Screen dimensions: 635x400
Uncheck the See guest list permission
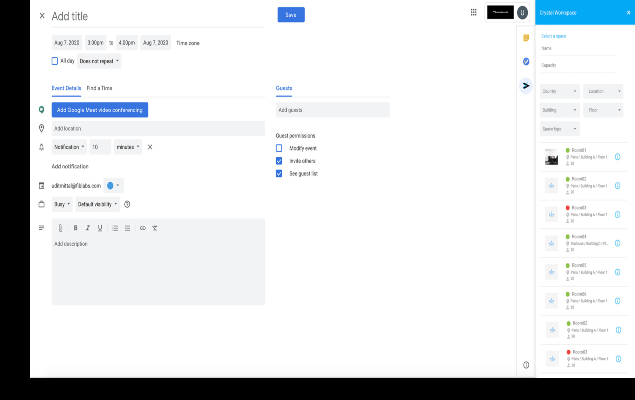(x=279, y=173)
